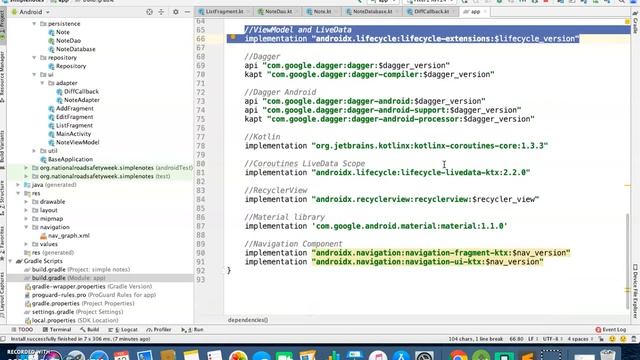Open Note class in persistence package

(x=62, y=32)
